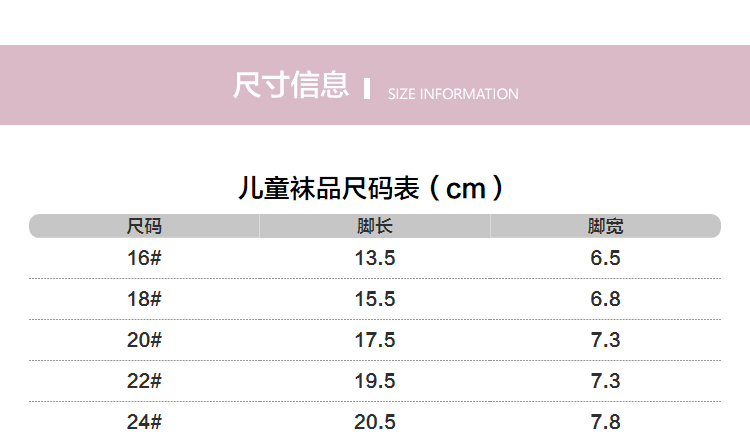Click the 7.8 foot width value
750x442 pixels.
(x=605, y=422)
